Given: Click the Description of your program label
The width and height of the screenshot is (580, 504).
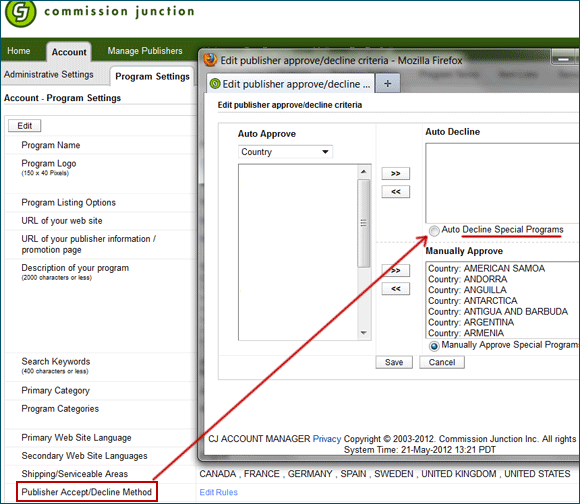Looking at the screenshot, I should pyautogui.click(x=75, y=268).
